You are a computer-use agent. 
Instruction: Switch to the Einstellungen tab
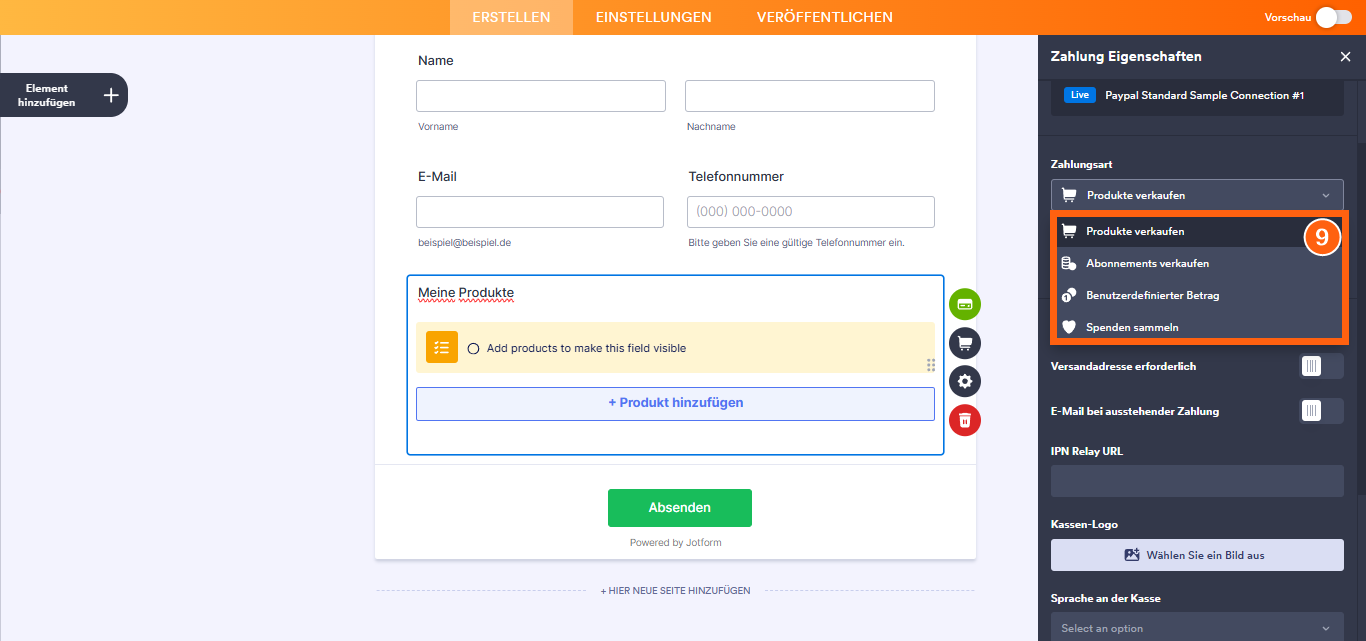[x=653, y=17]
